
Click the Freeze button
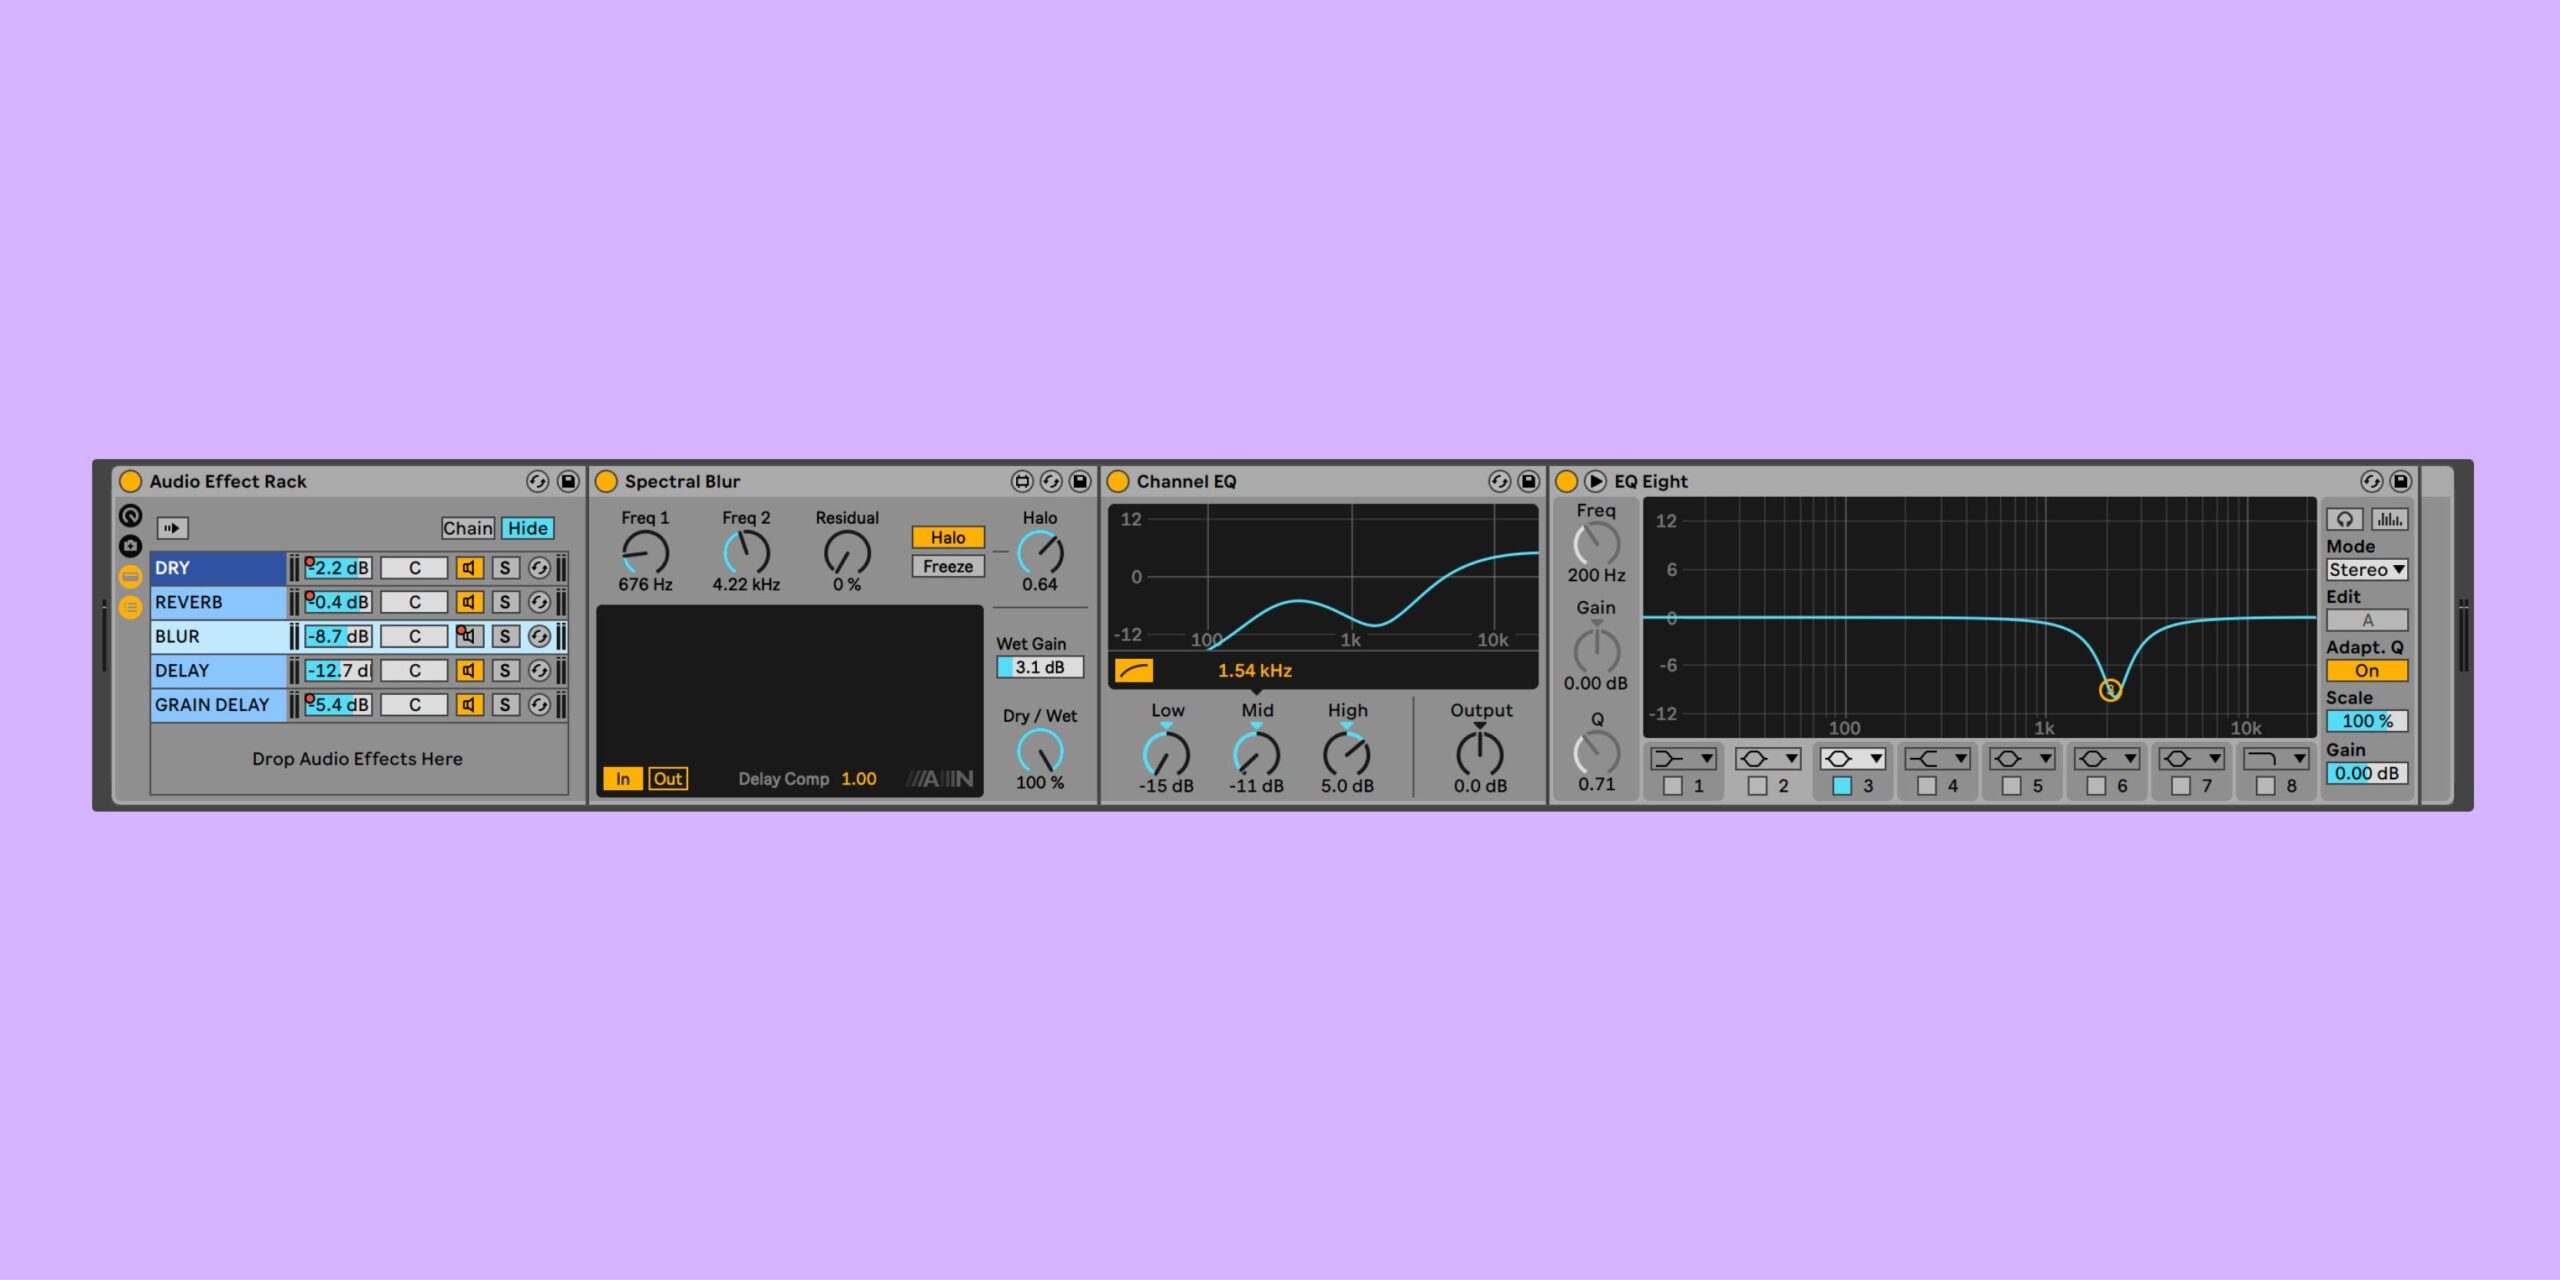point(947,567)
